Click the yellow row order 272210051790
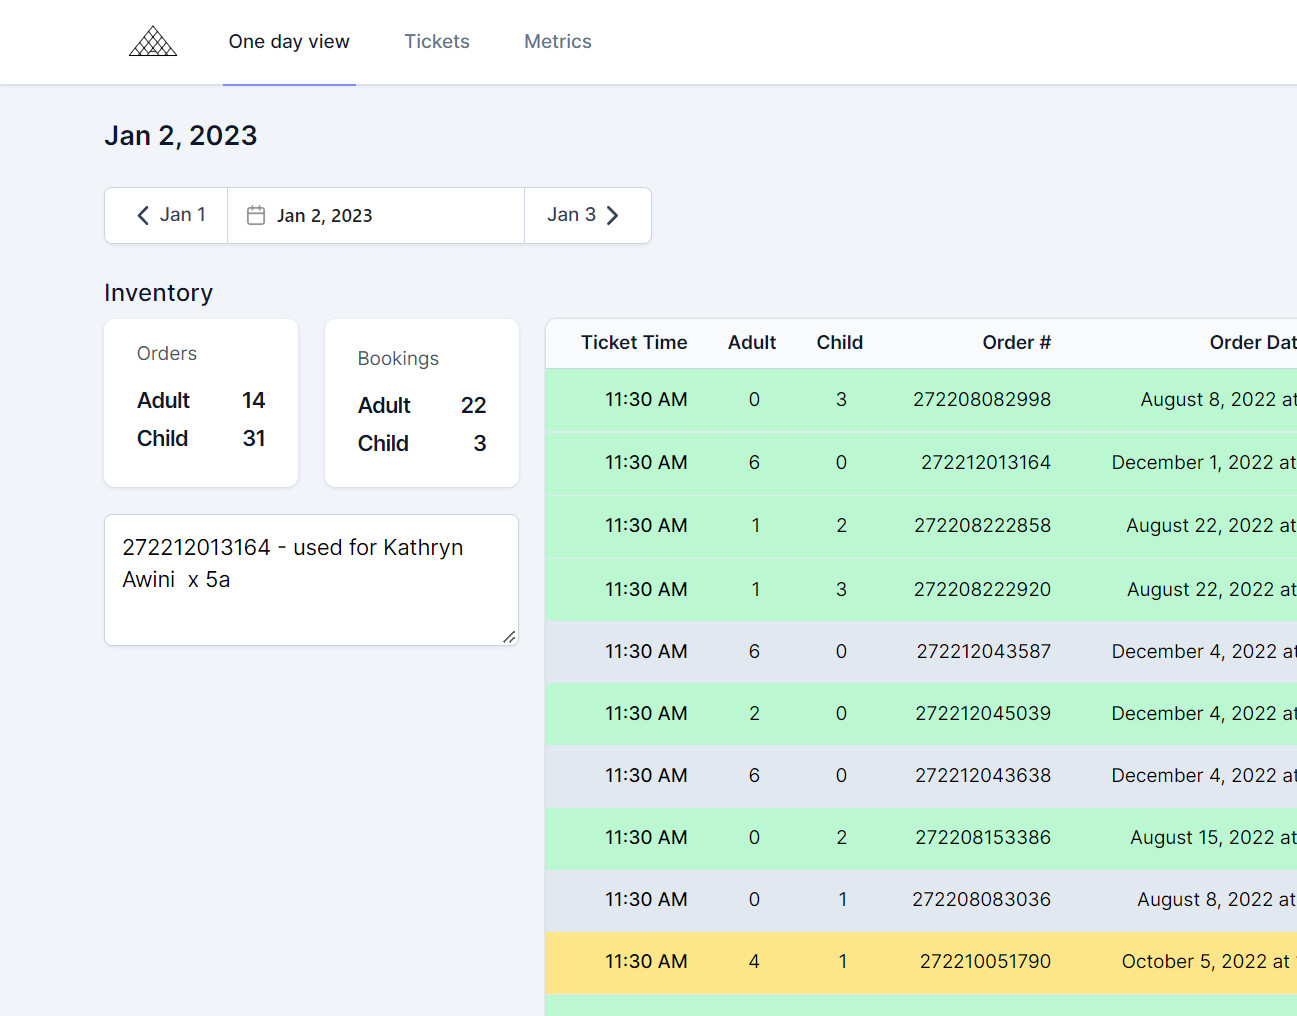Screen dimensions: 1297x1016 click(921, 962)
